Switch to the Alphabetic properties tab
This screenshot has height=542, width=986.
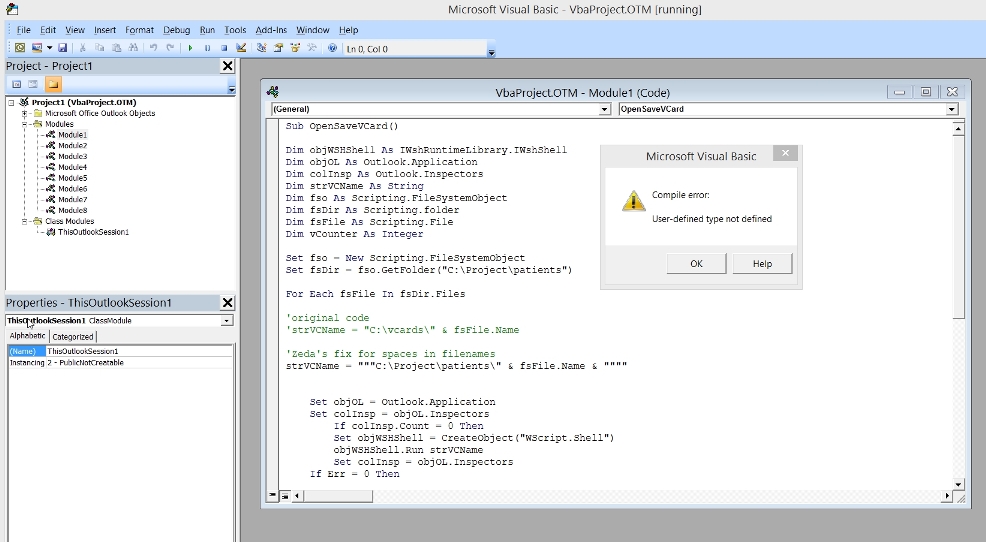[28, 336]
